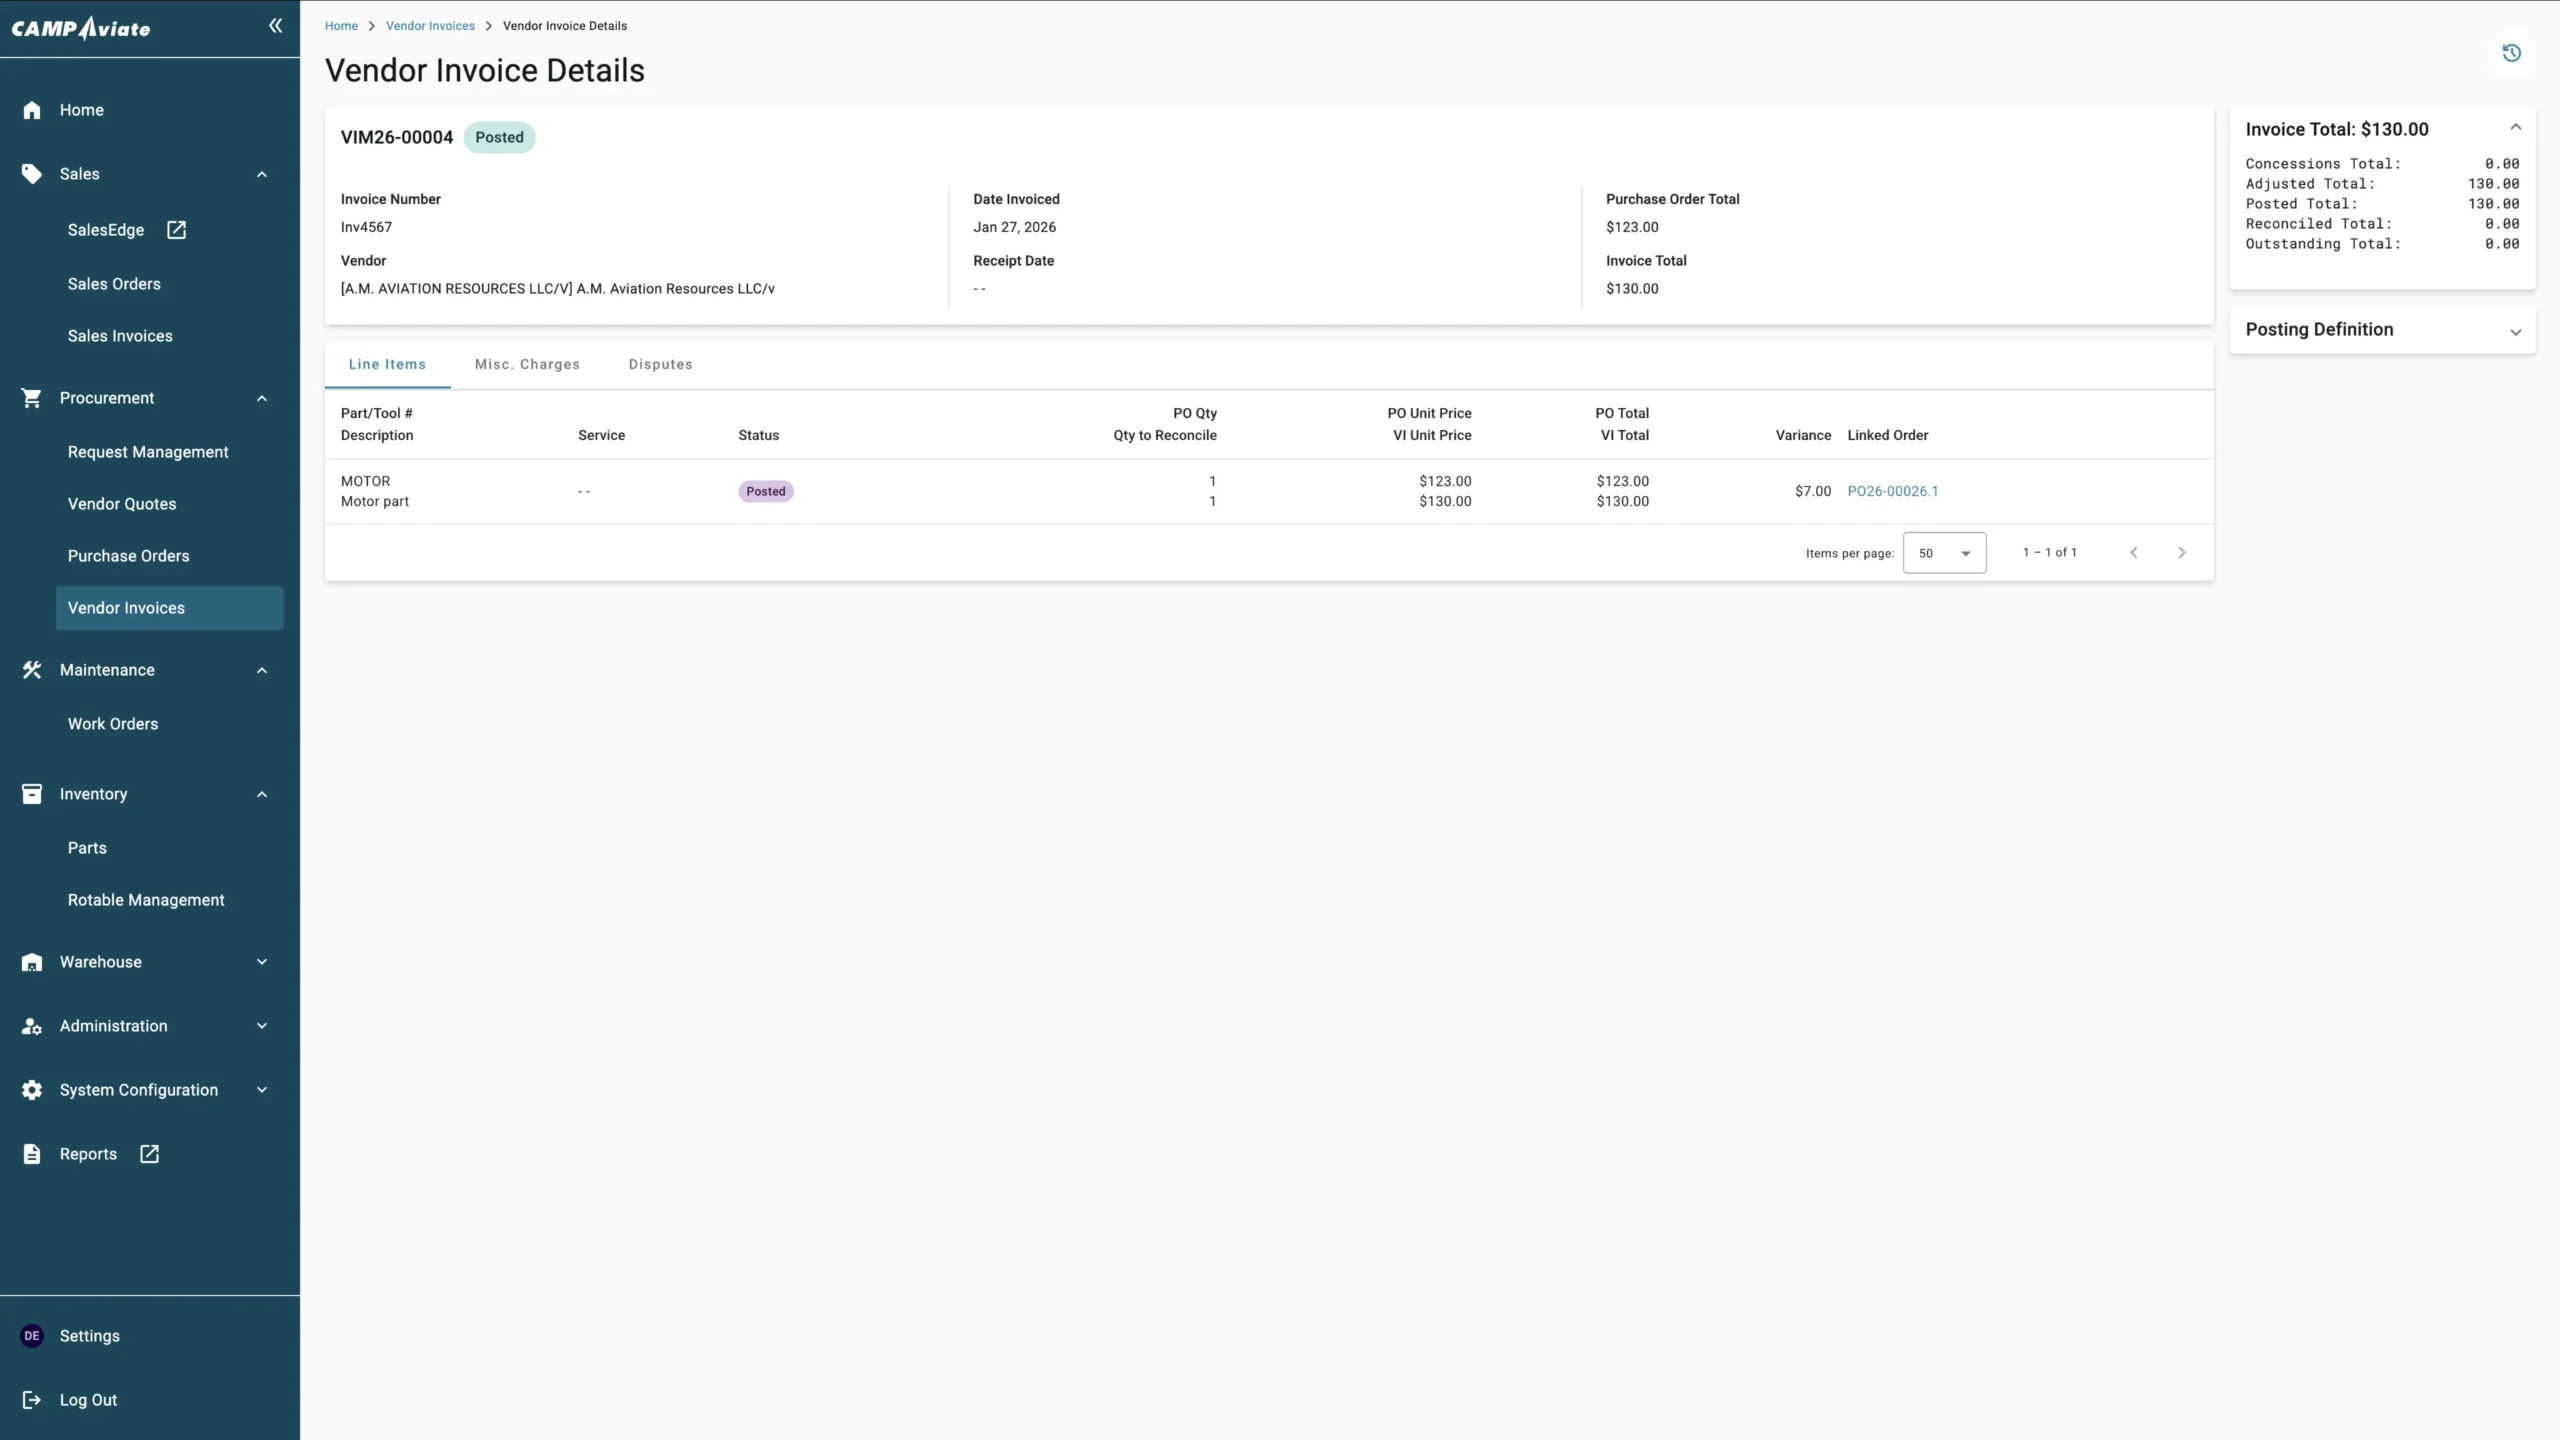Click the CAMP Aviate logo
2560x1440 pixels.
point(81,28)
